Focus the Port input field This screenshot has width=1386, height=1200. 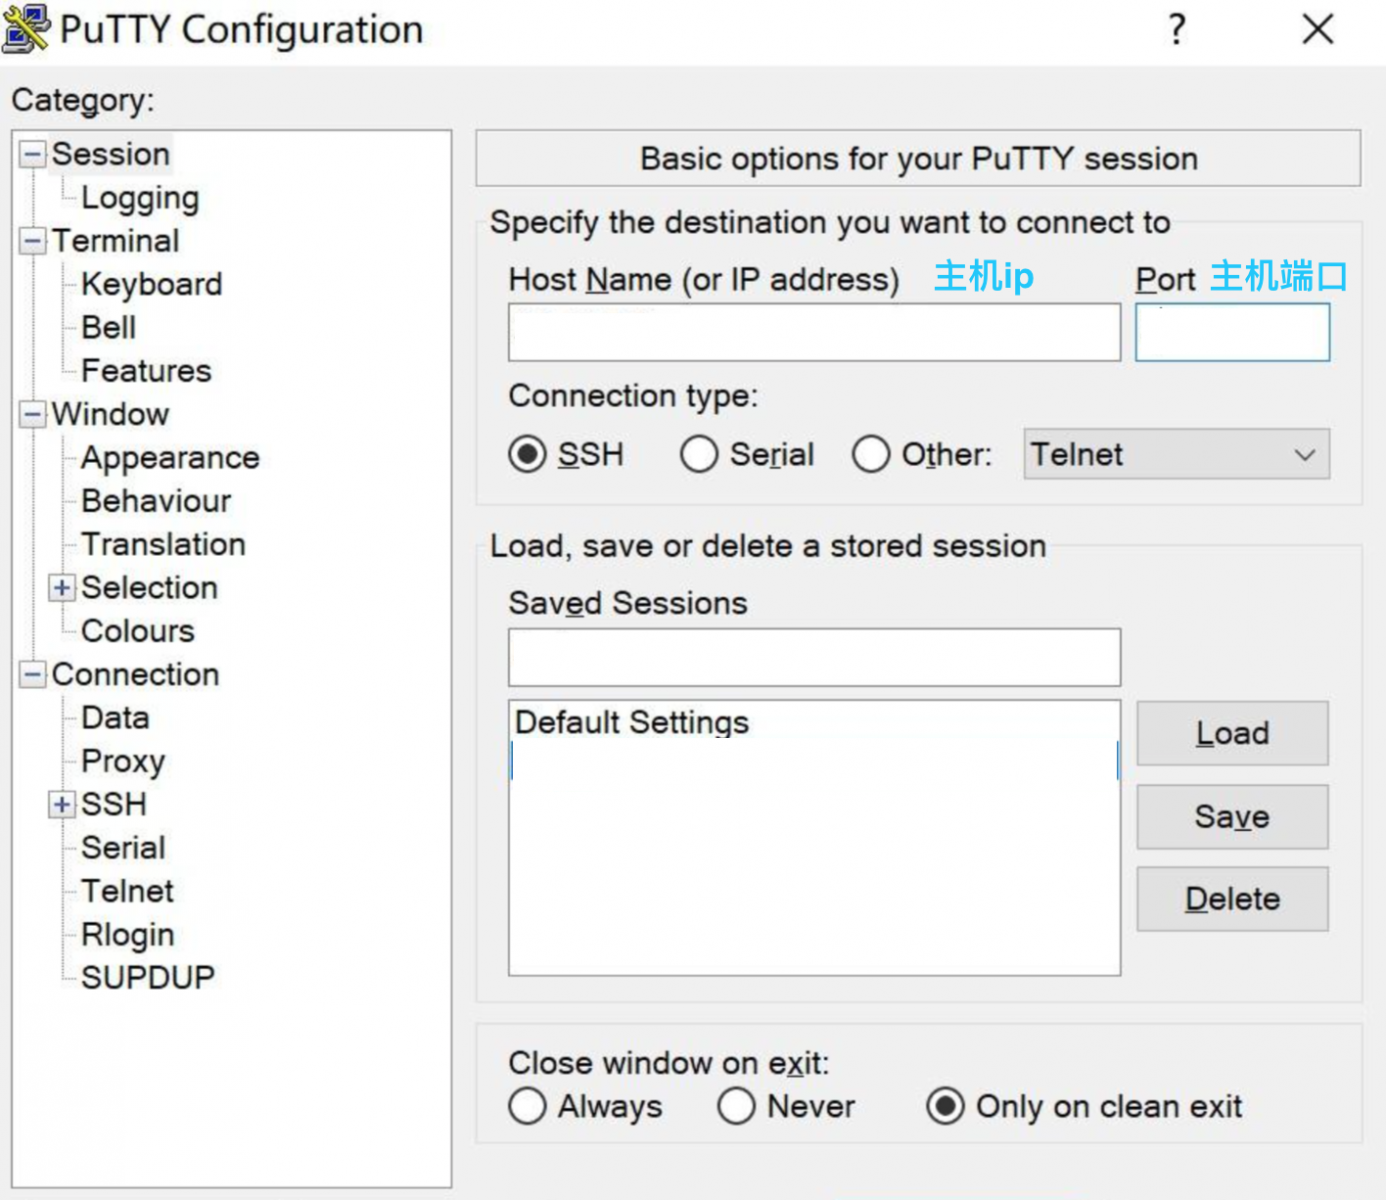(x=1232, y=333)
